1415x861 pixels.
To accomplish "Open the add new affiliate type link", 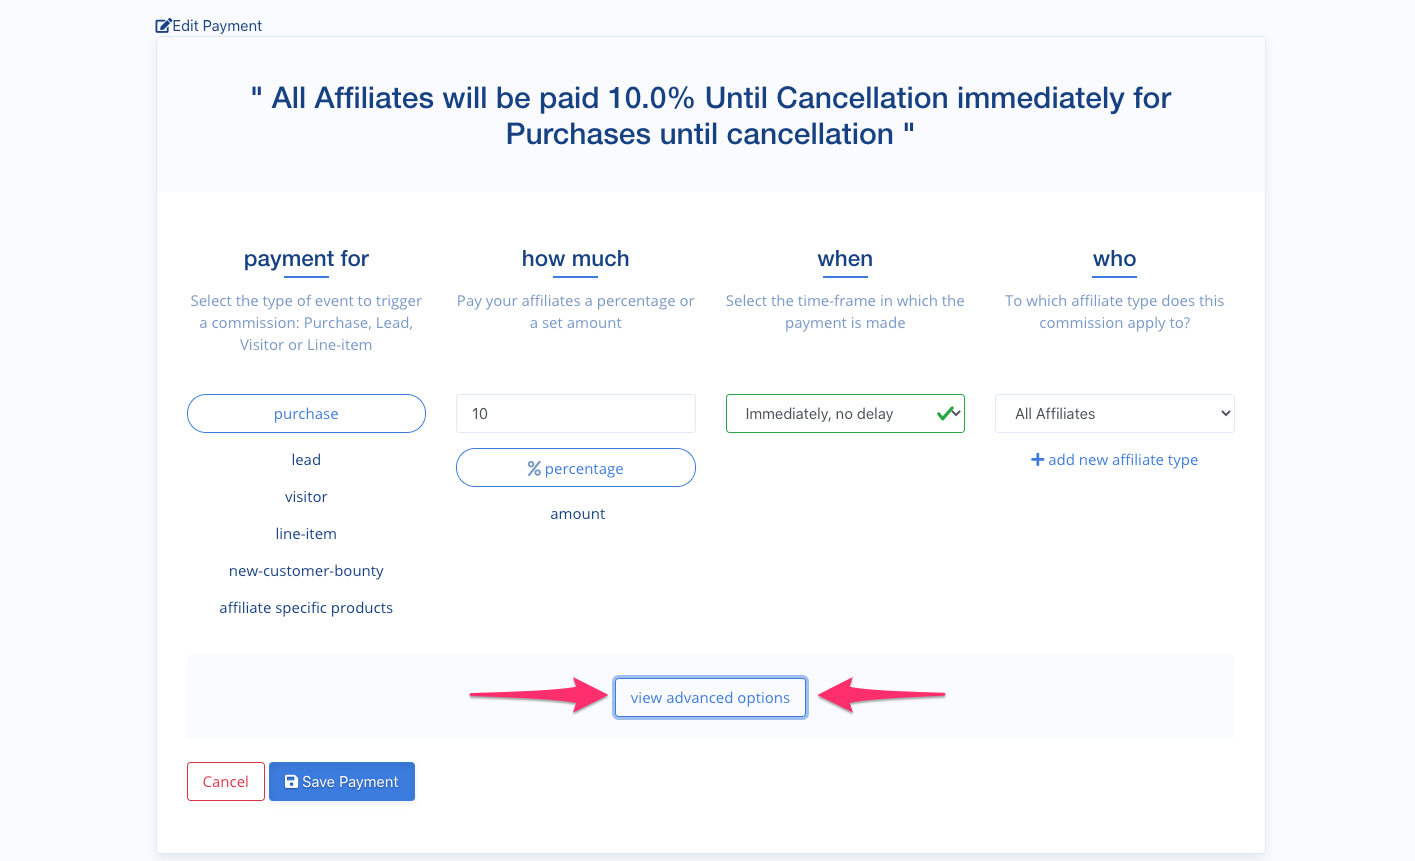I will click(x=1114, y=459).
